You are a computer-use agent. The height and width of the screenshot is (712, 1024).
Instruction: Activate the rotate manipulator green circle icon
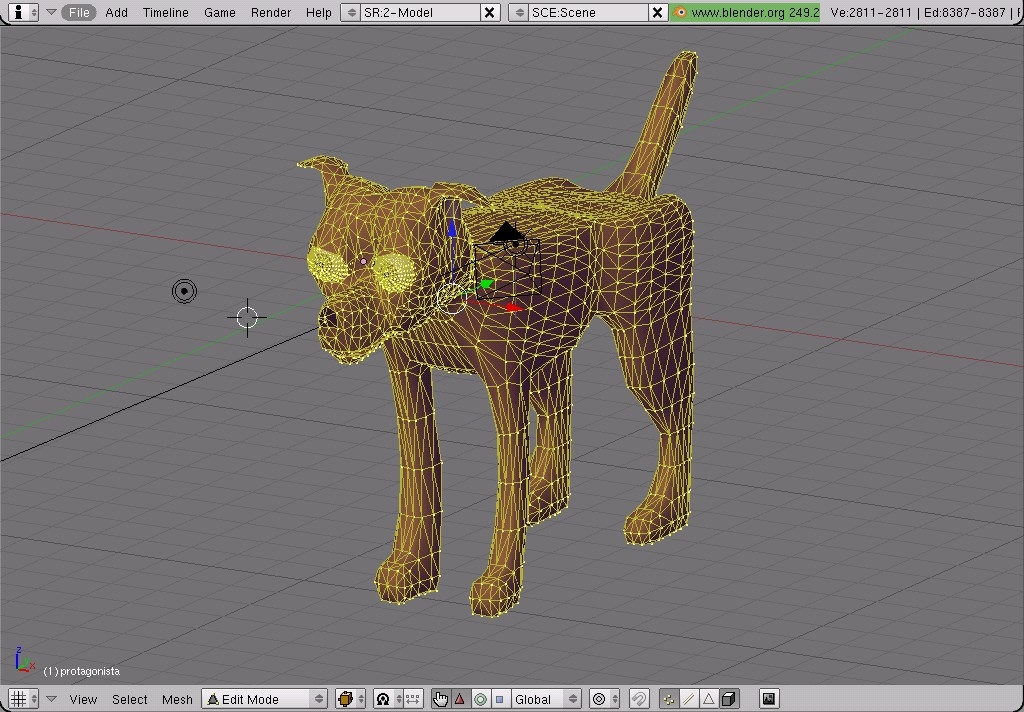click(x=480, y=698)
